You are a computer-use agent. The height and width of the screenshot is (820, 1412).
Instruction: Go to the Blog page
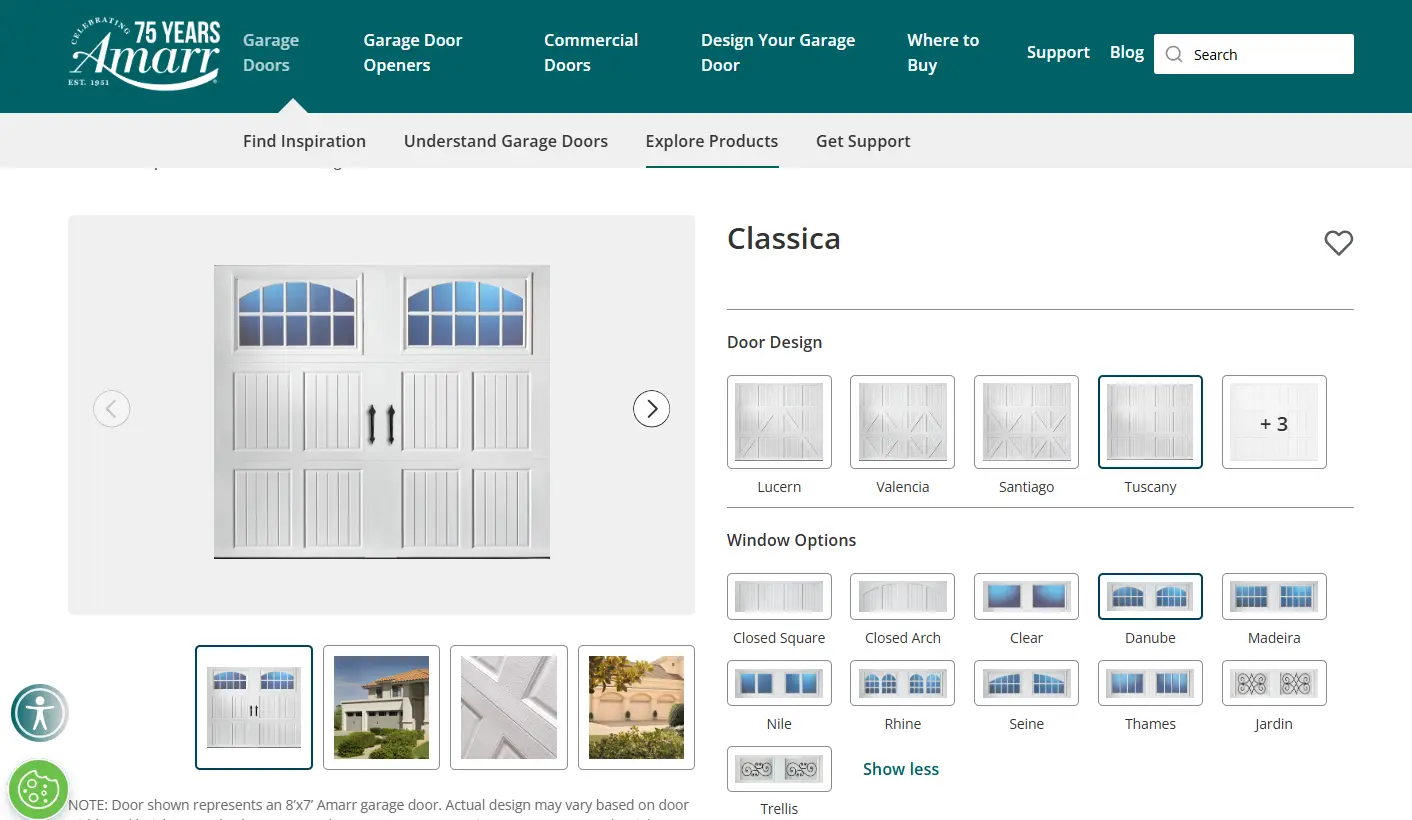click(x=1127, y=52)
